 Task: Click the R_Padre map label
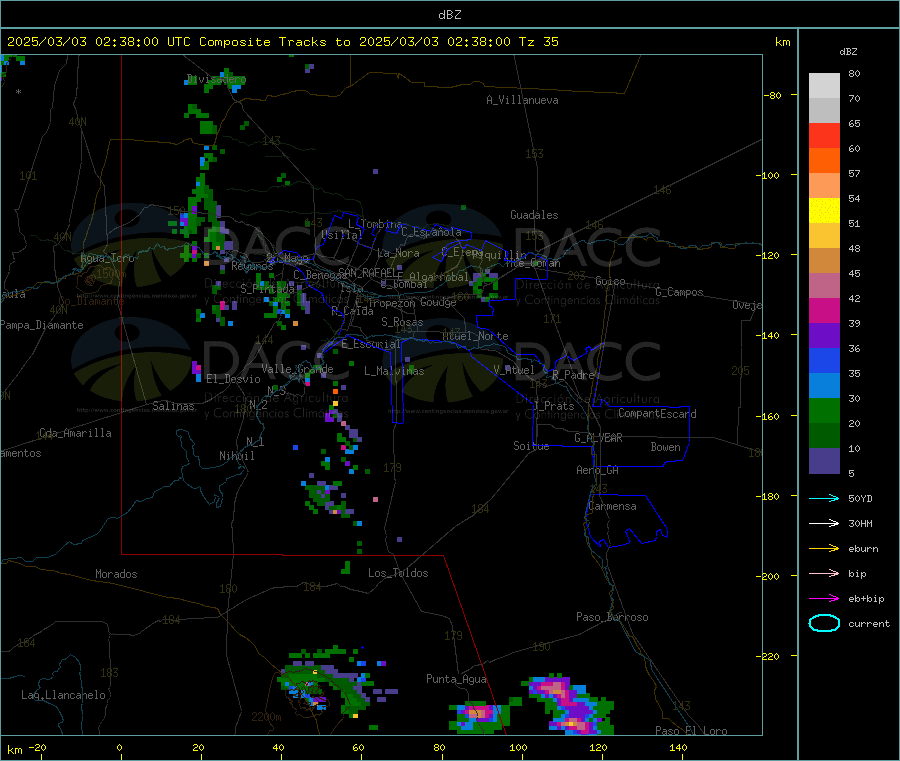pyautogui.click(x=573, y=375)
